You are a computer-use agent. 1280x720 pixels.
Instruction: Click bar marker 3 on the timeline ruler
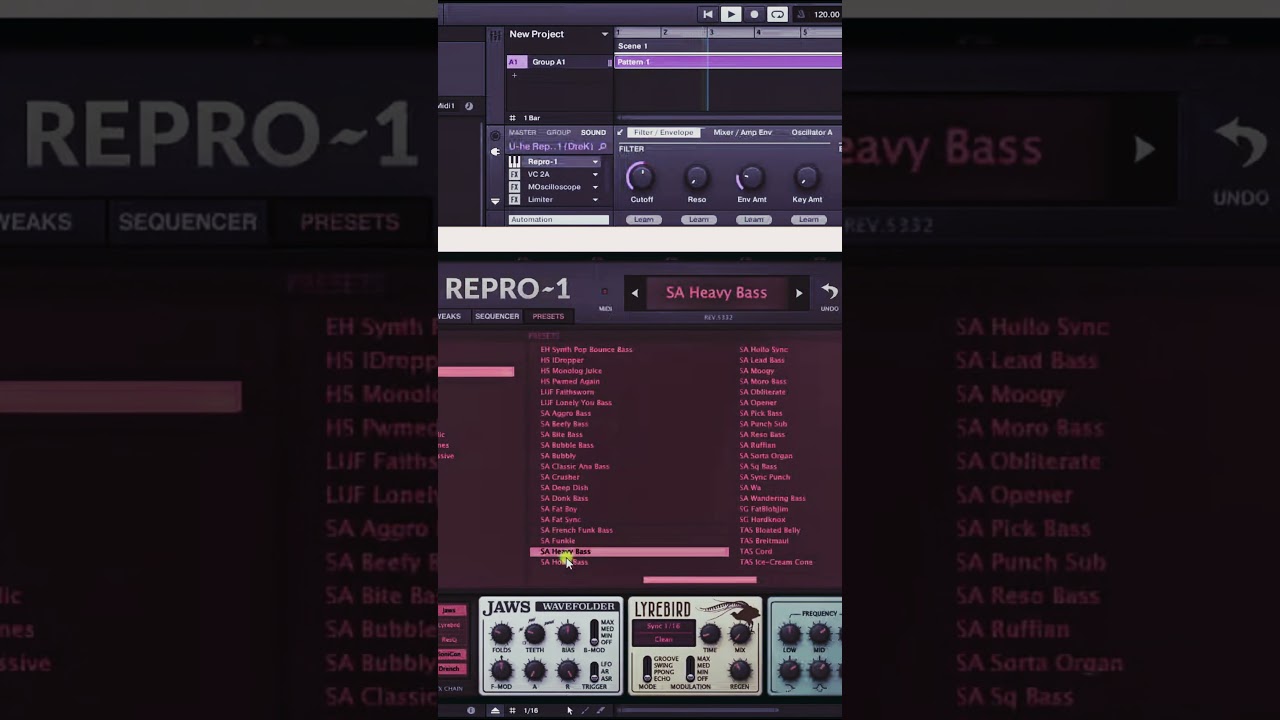pyautogui.click(x=712, y=33)
